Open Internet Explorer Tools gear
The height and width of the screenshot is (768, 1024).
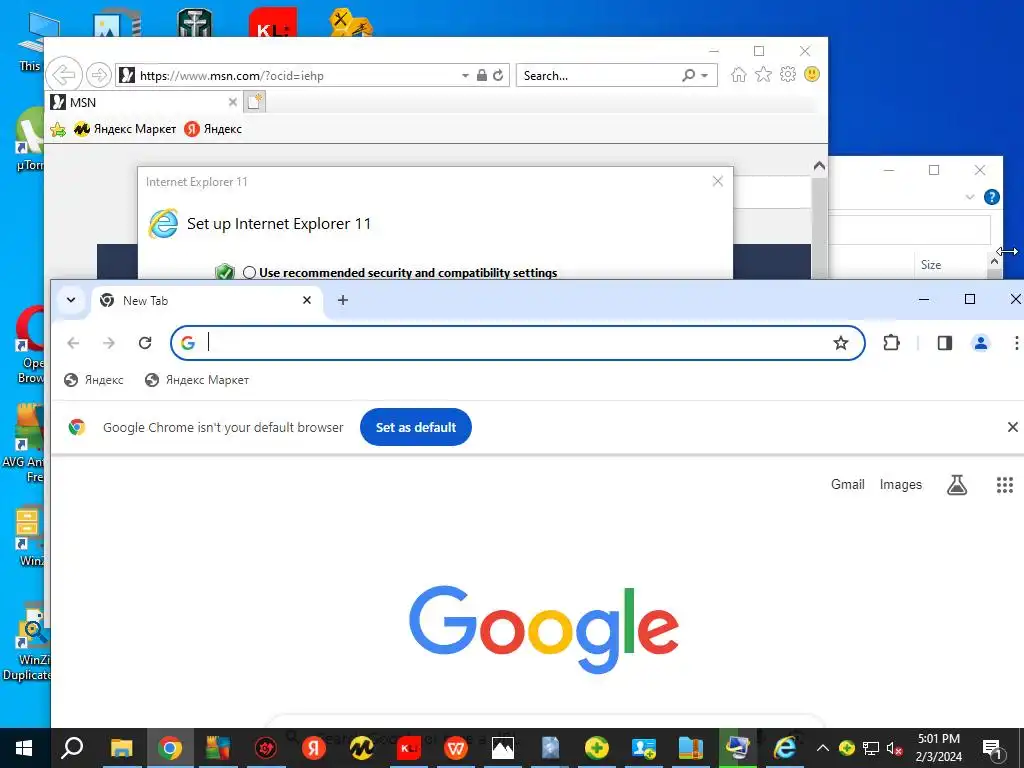point(788,74)
